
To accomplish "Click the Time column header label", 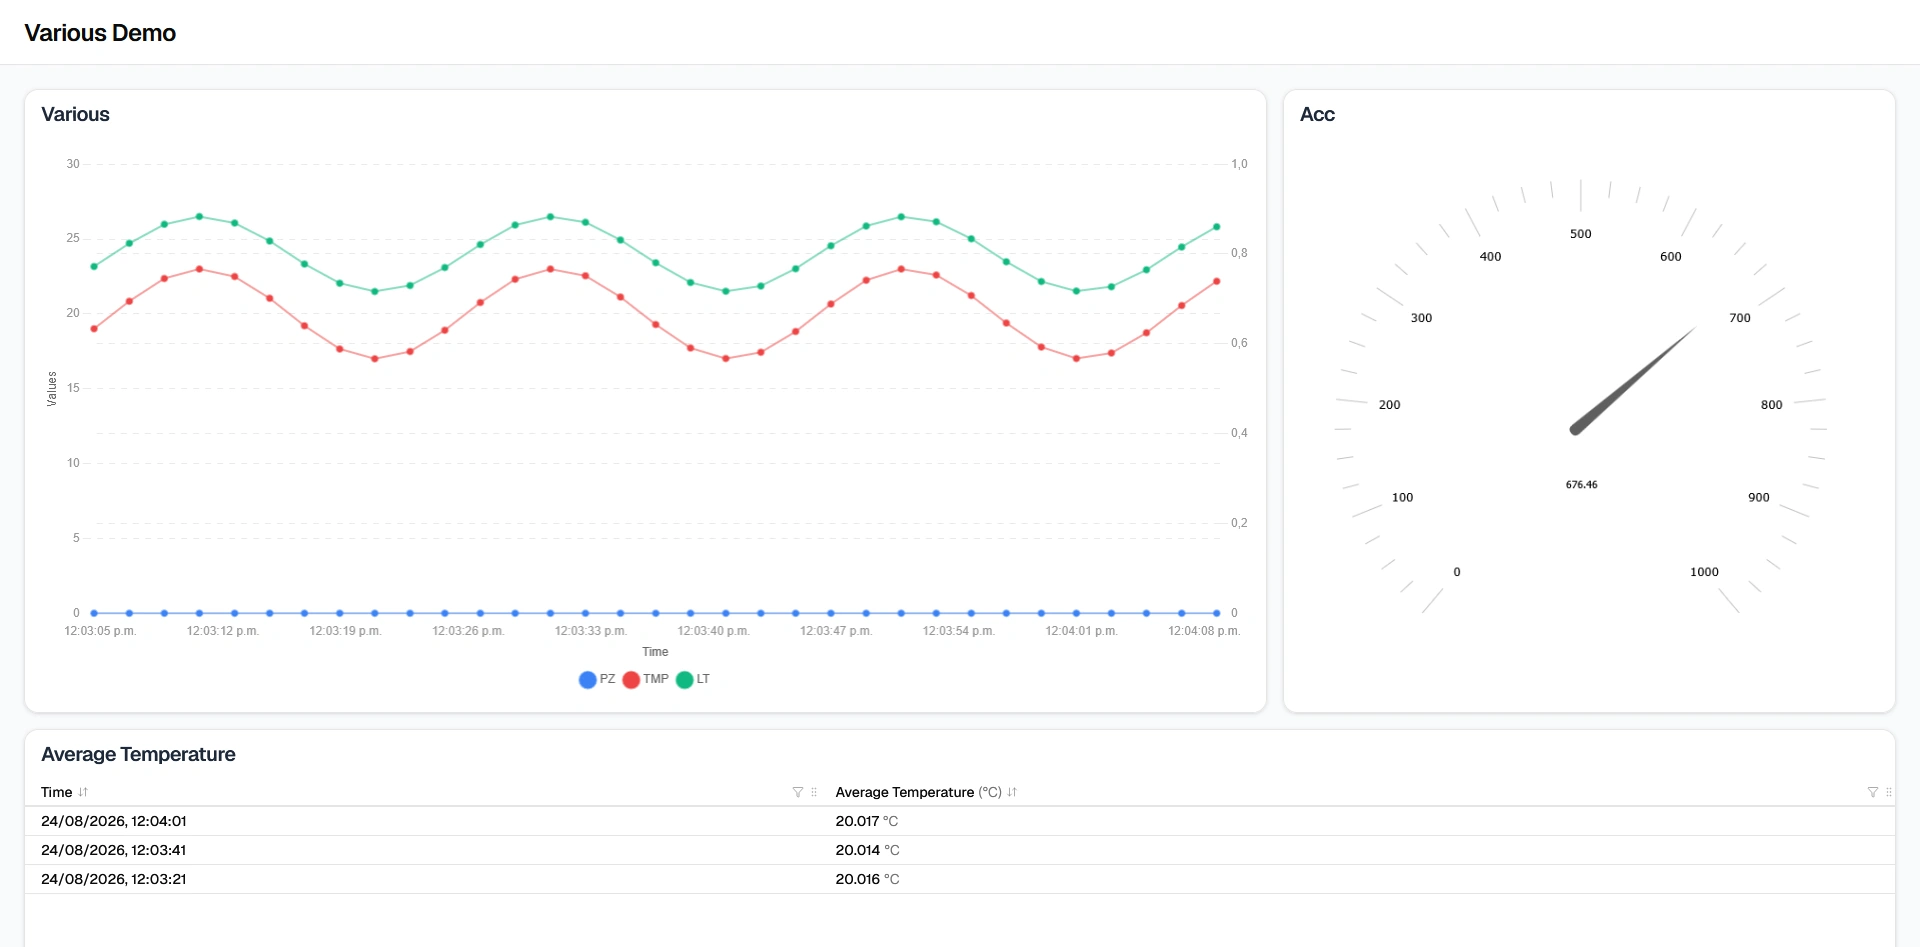I will (x=56, y=792).
